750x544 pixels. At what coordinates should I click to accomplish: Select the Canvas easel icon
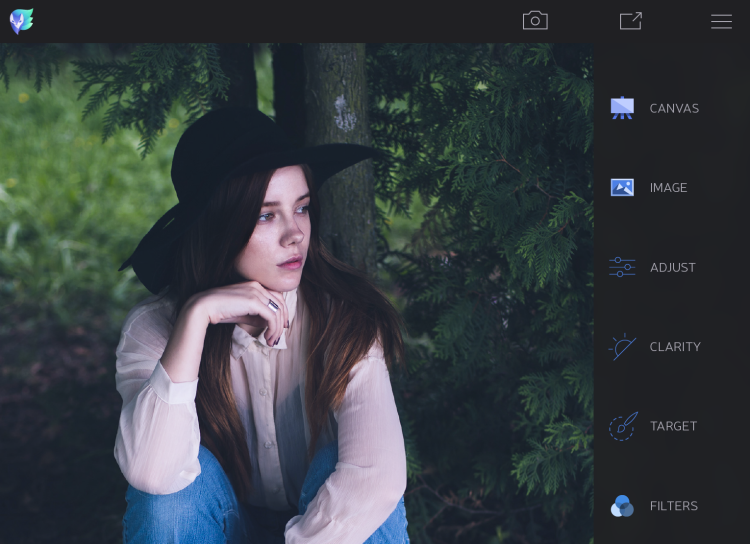pyautogui.click(x=622, y=108)
